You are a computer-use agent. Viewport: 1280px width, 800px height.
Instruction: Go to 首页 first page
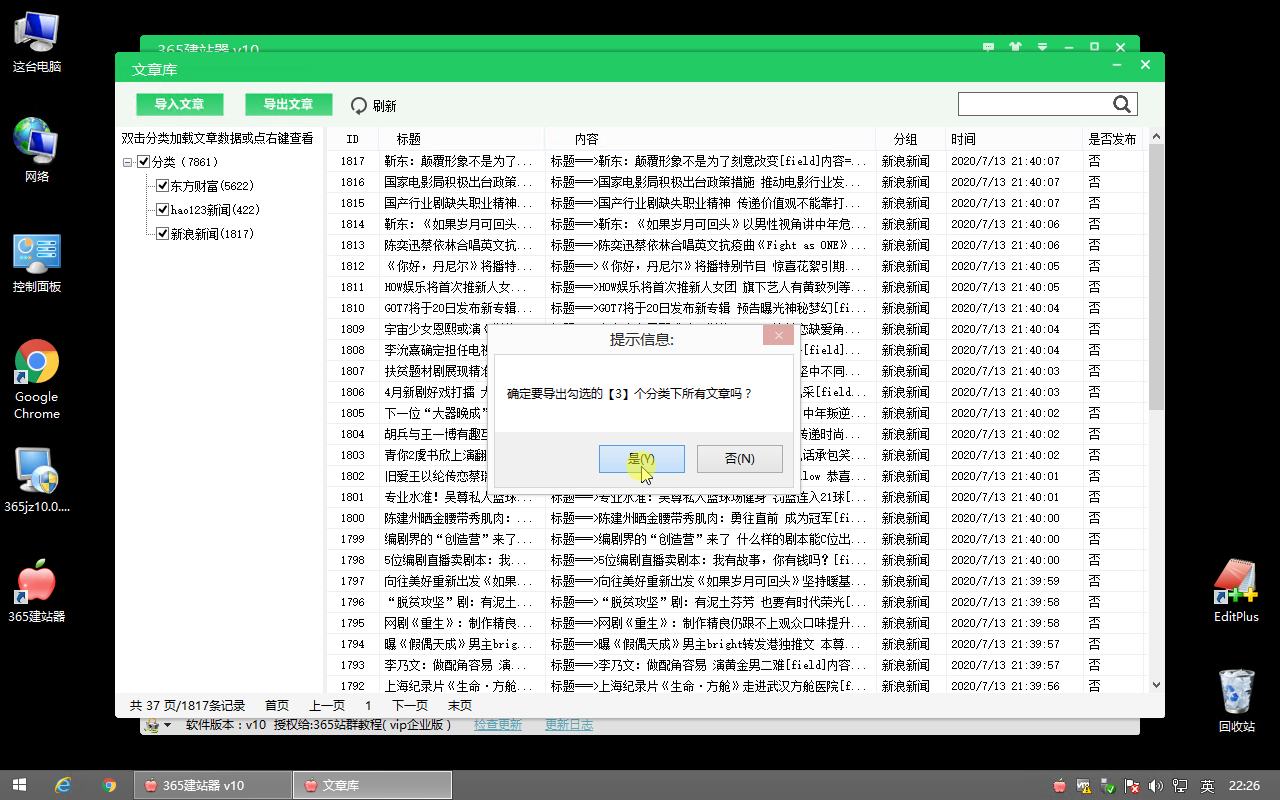(x=277, y=705)
